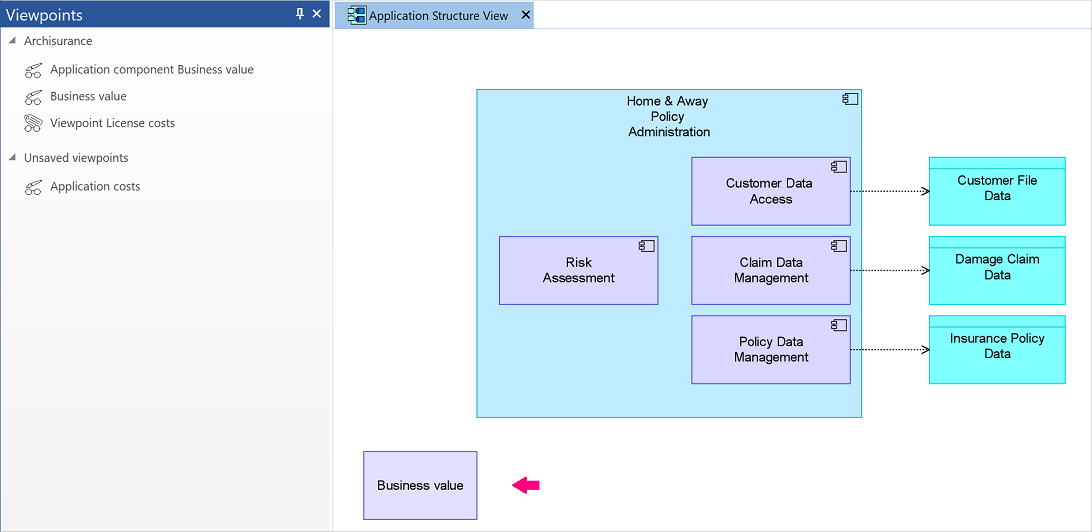1092x532 pixels.
Task: Select the Claim Data Management component
Action: (771, 270)
